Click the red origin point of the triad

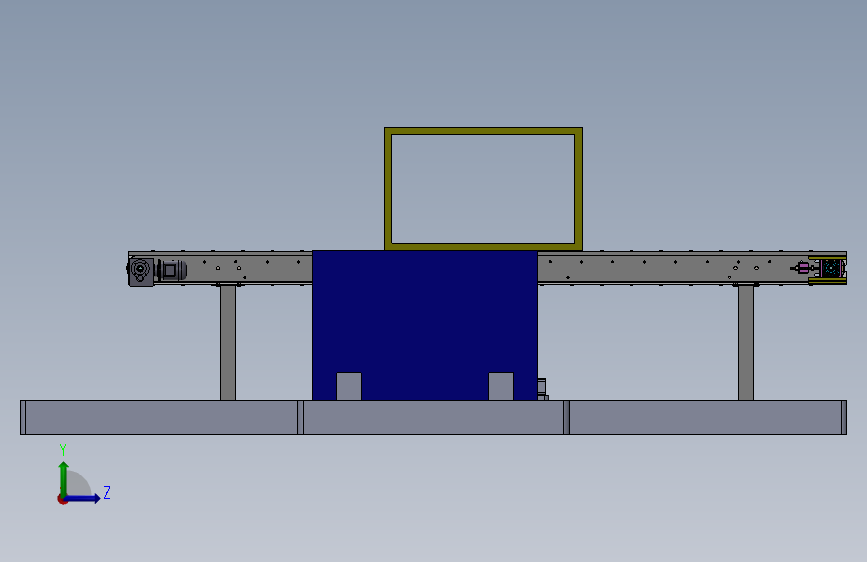point(62,499)
